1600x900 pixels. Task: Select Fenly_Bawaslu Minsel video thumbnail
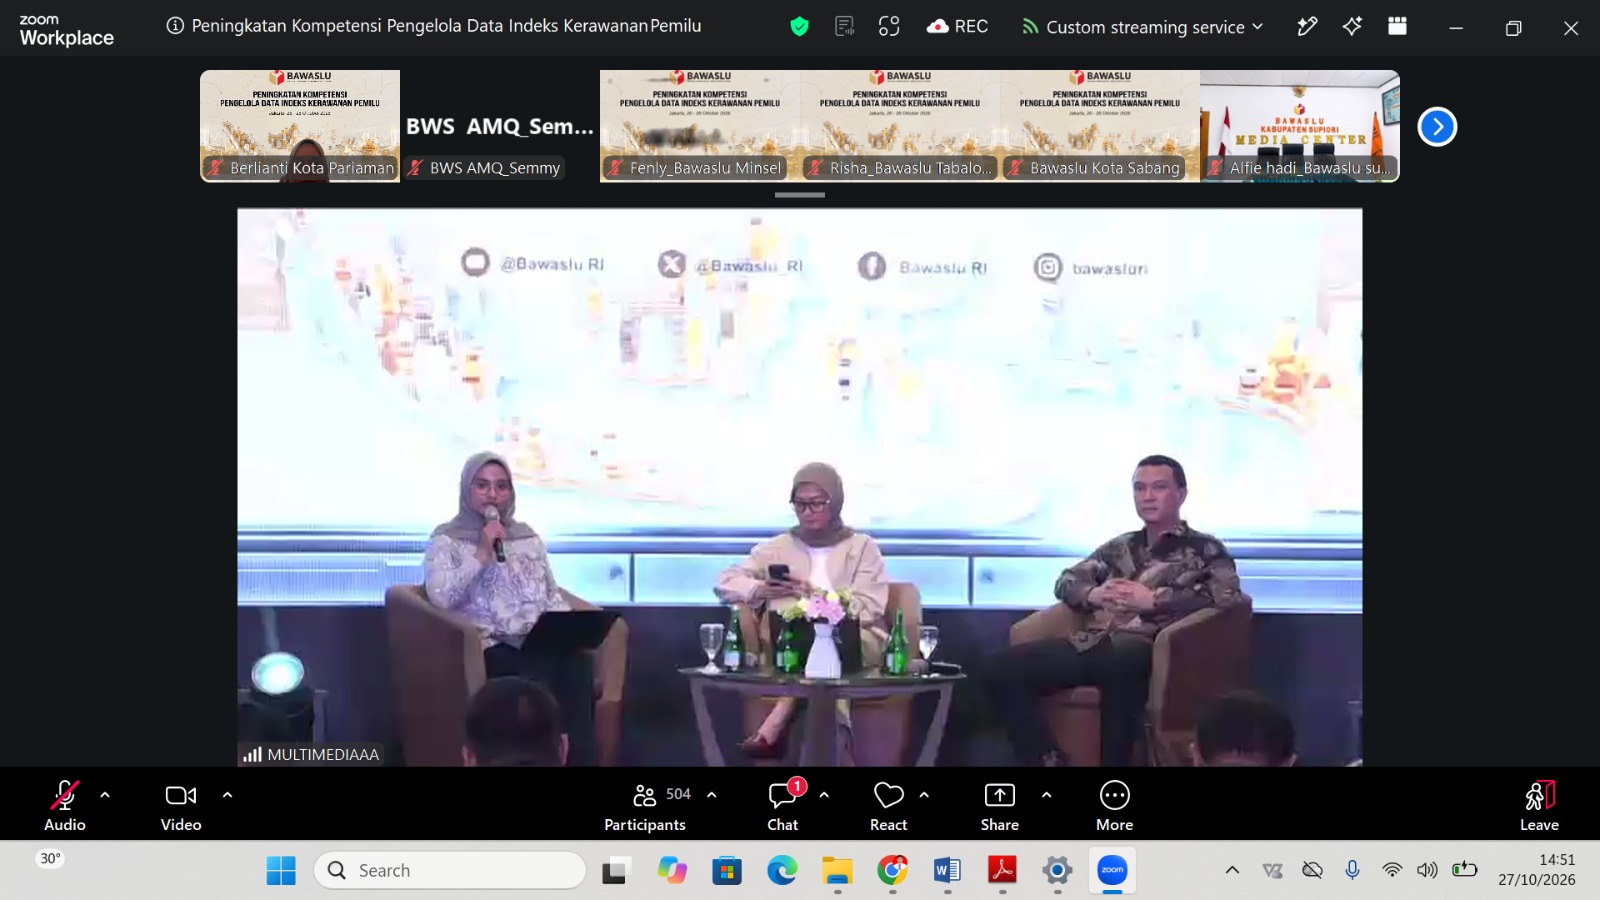tap(700, 126)
